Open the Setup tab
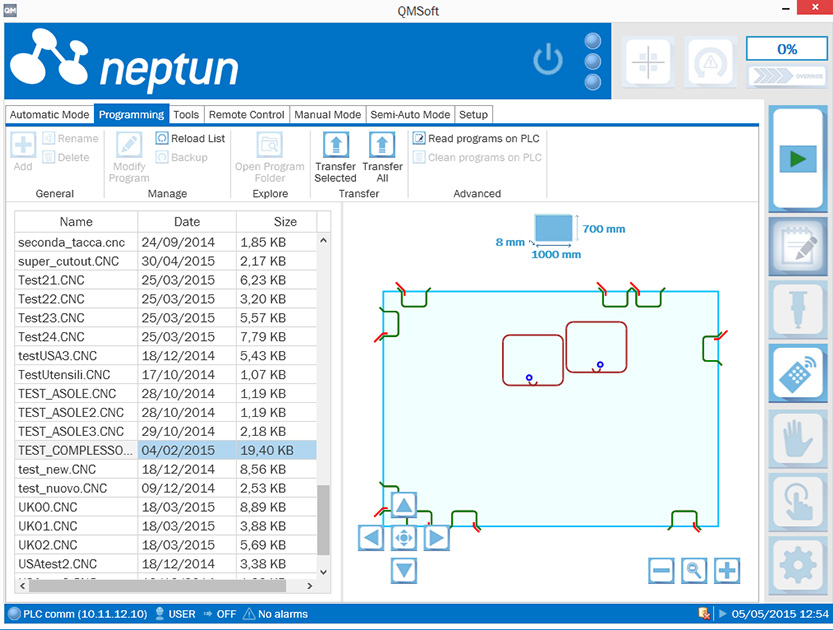The image size is (833, 630). (x=473, y=115)
